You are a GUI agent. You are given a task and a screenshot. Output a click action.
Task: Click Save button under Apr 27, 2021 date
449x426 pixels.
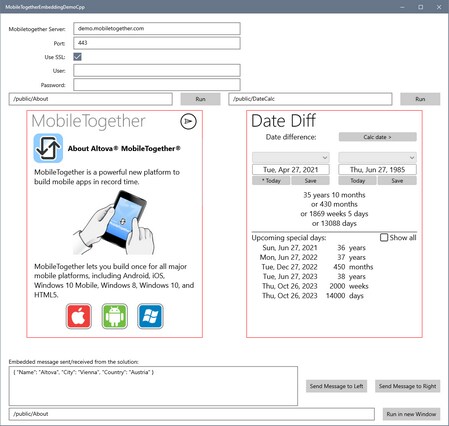pos(310,181)
